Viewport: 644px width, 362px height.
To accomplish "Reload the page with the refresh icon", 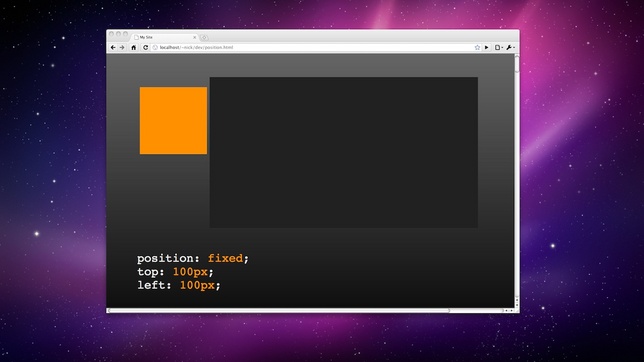I will coord(145,48).
